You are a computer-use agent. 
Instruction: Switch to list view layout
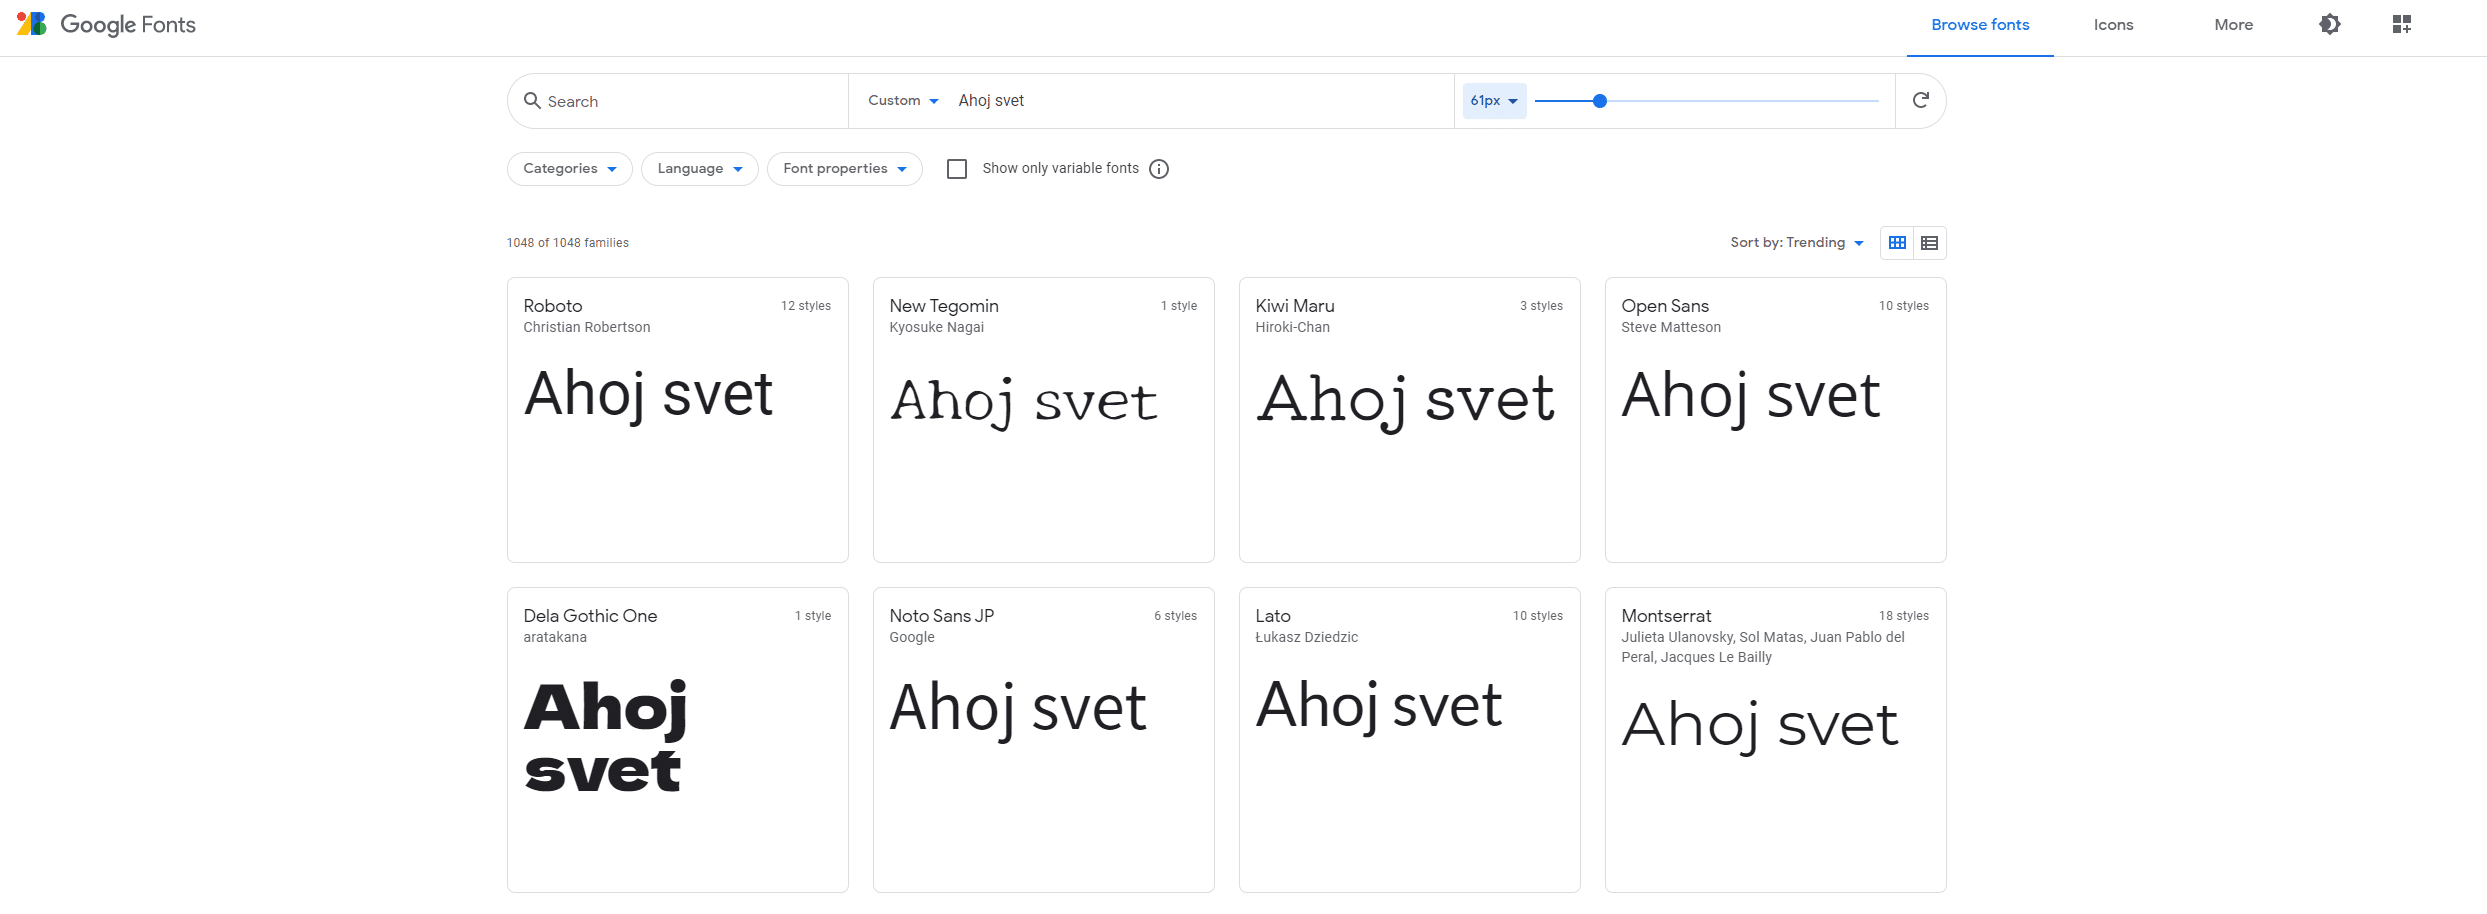pyautogui.click(x=1930, y=243)
